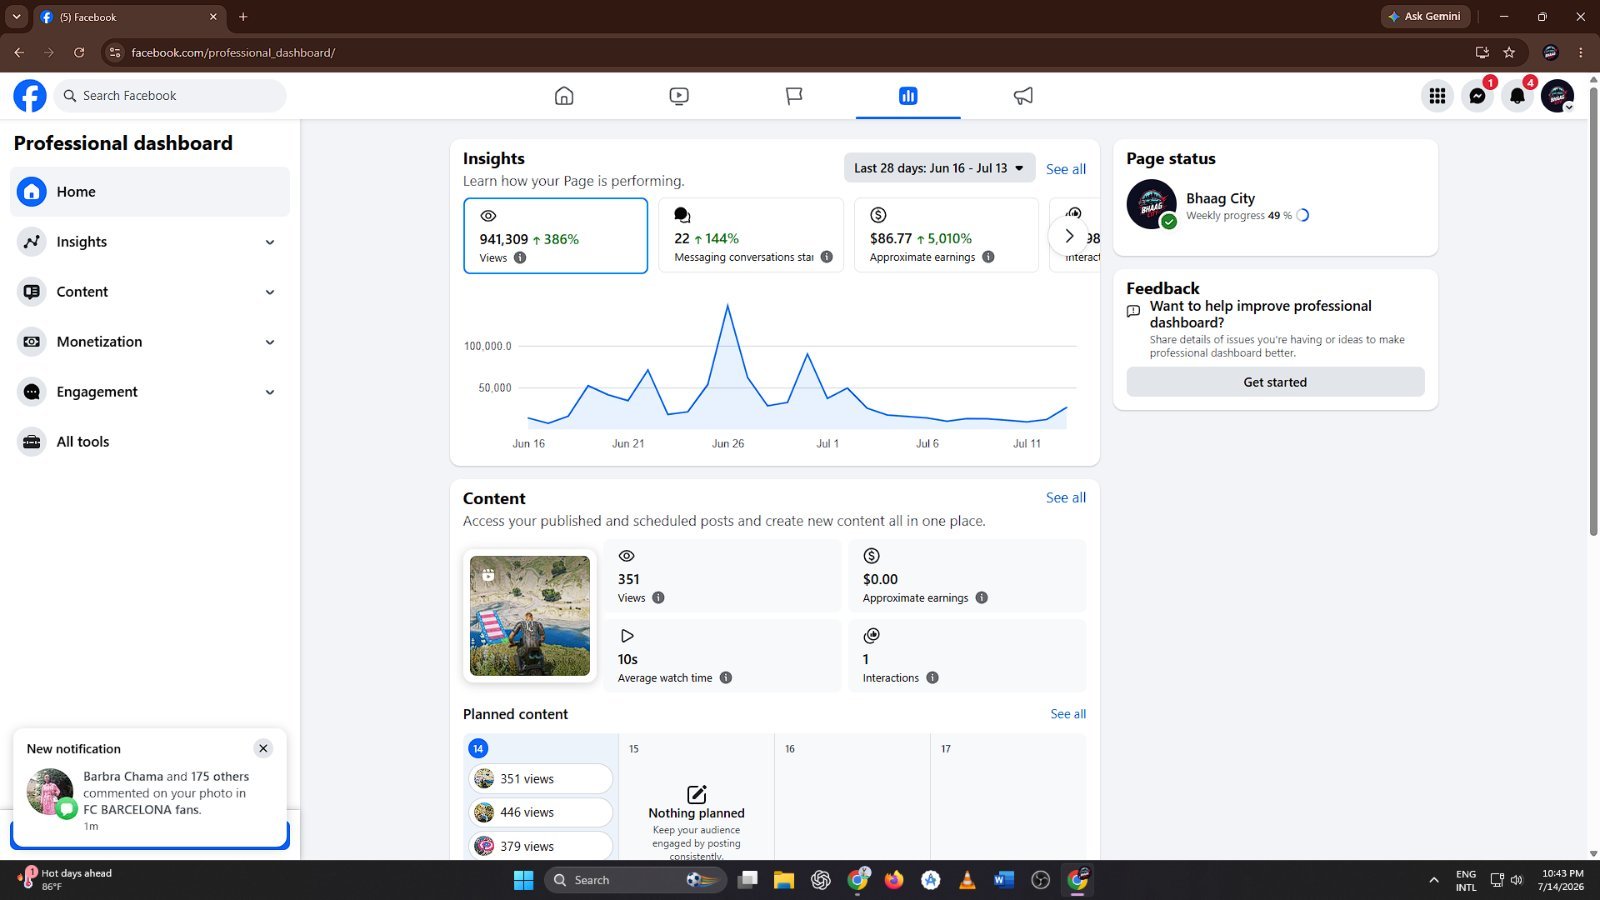The height and width of the screenshot is (900, 1600).
Task: Open the Facebook menu grid icon
Action: (x=1437, y=96)
